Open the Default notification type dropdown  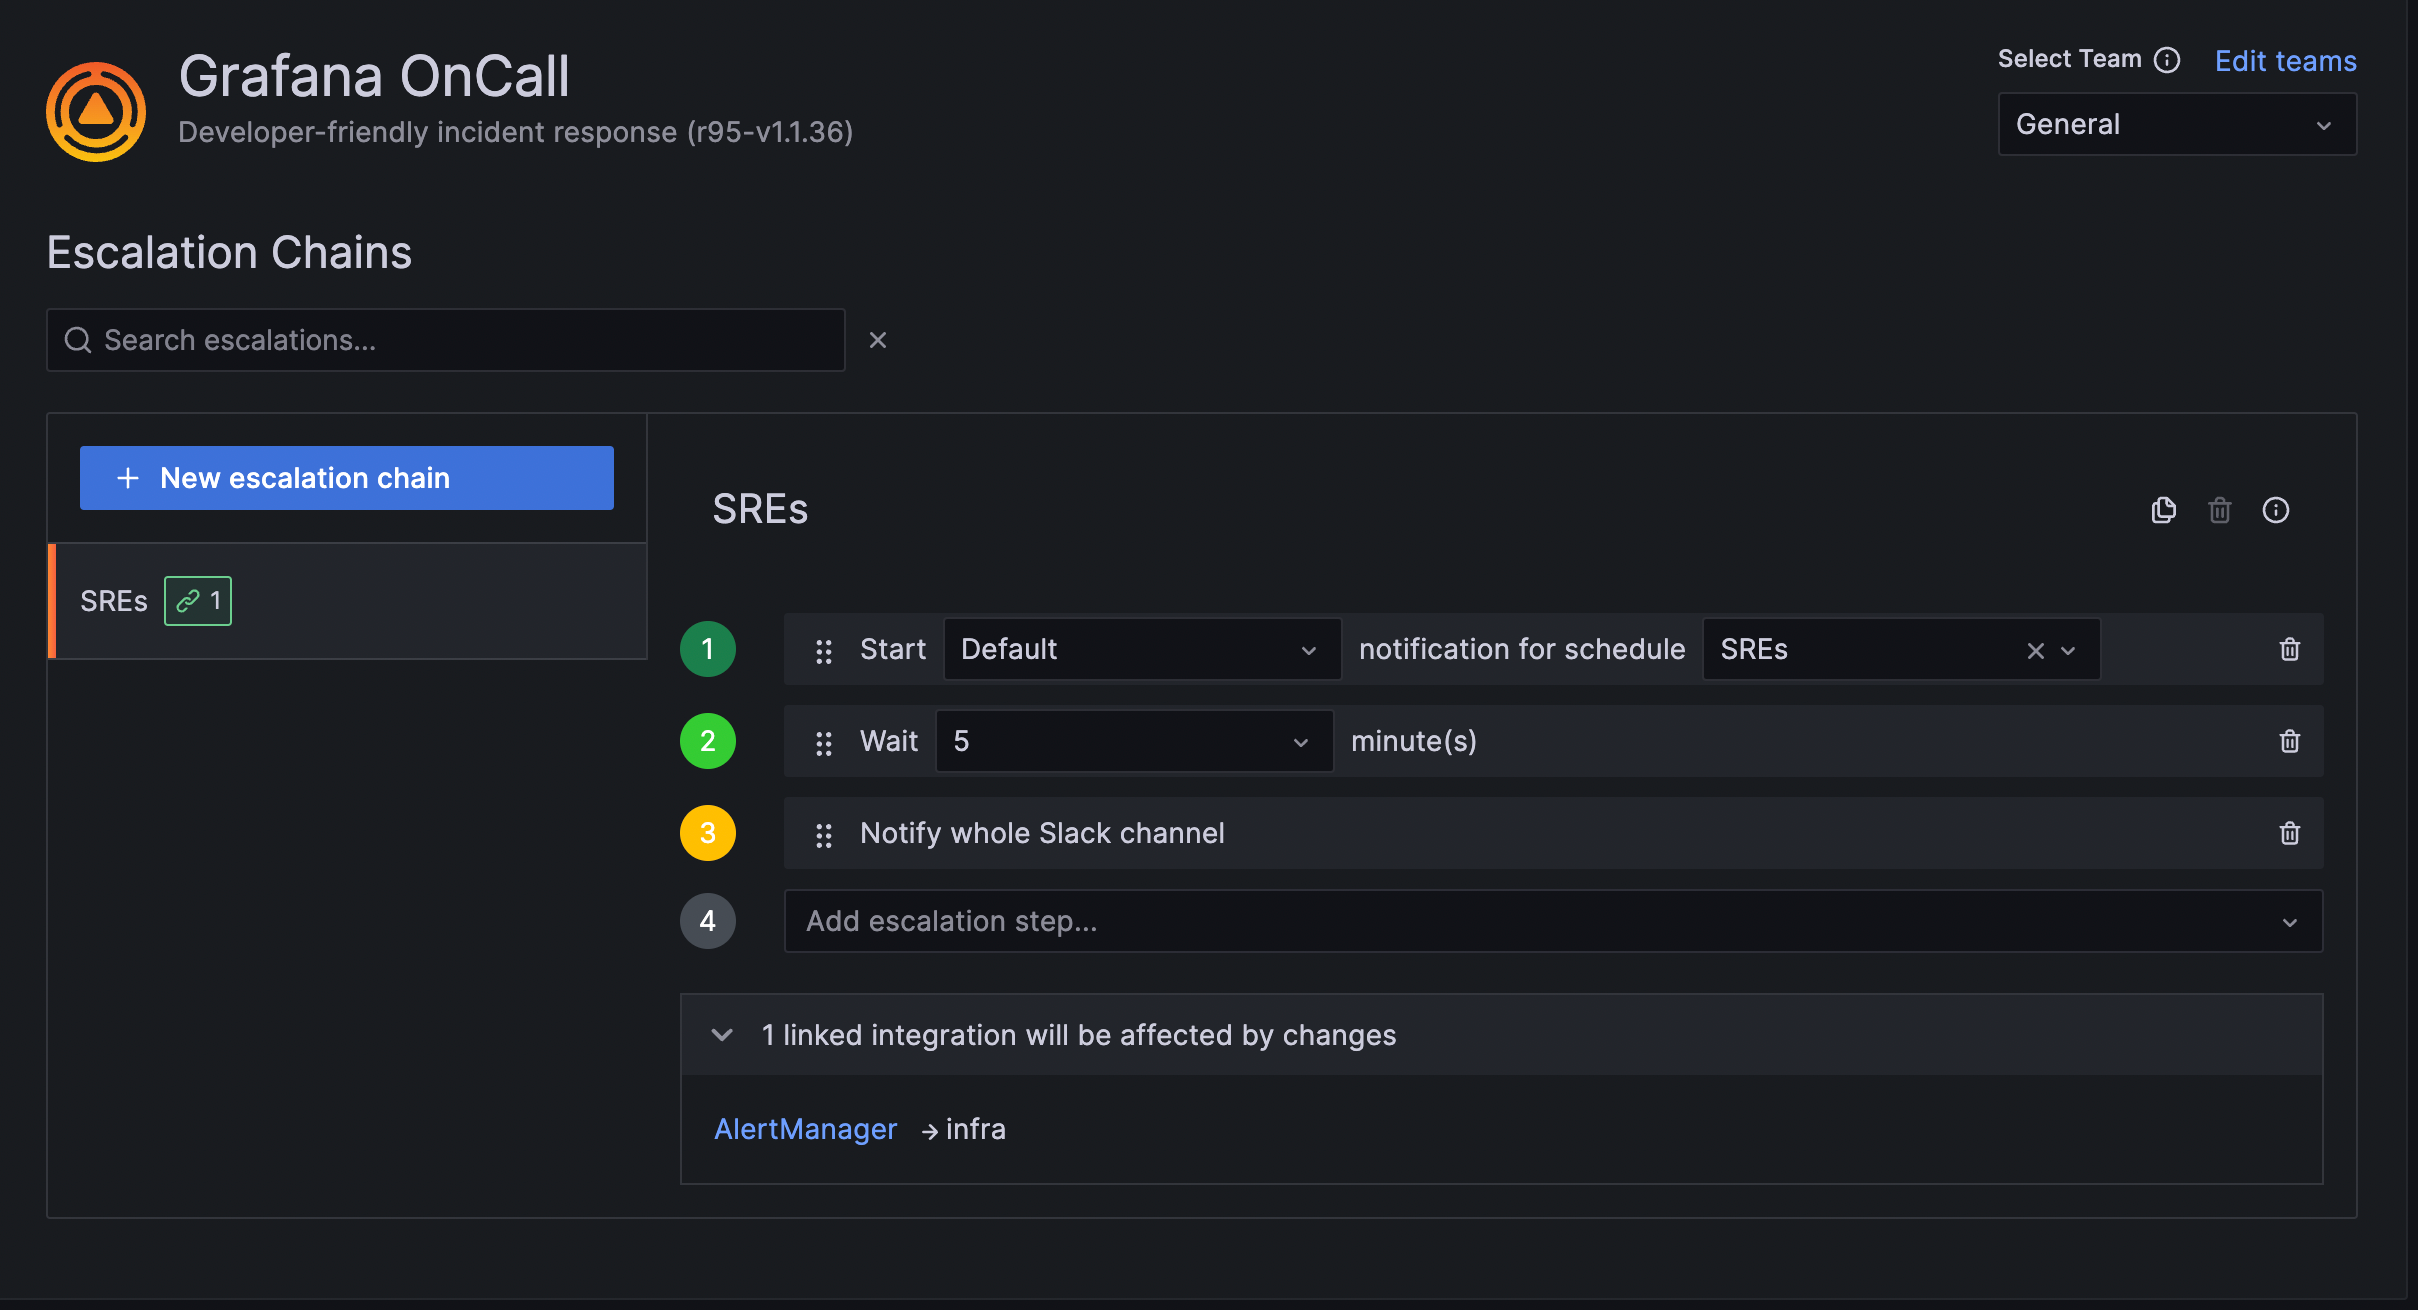[x=1140, y=649]
